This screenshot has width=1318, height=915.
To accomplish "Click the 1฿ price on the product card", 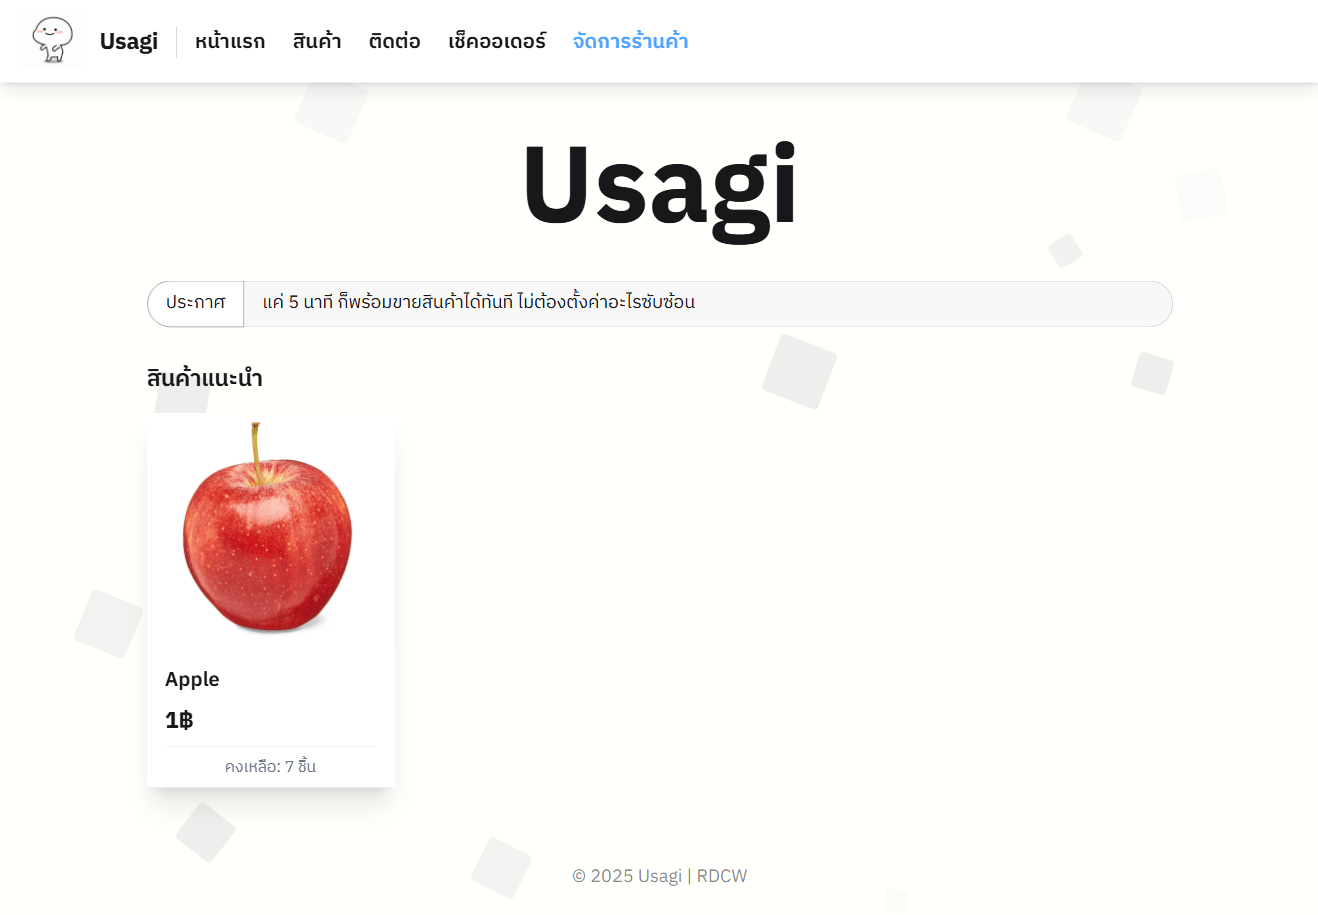I will (179, 720).
